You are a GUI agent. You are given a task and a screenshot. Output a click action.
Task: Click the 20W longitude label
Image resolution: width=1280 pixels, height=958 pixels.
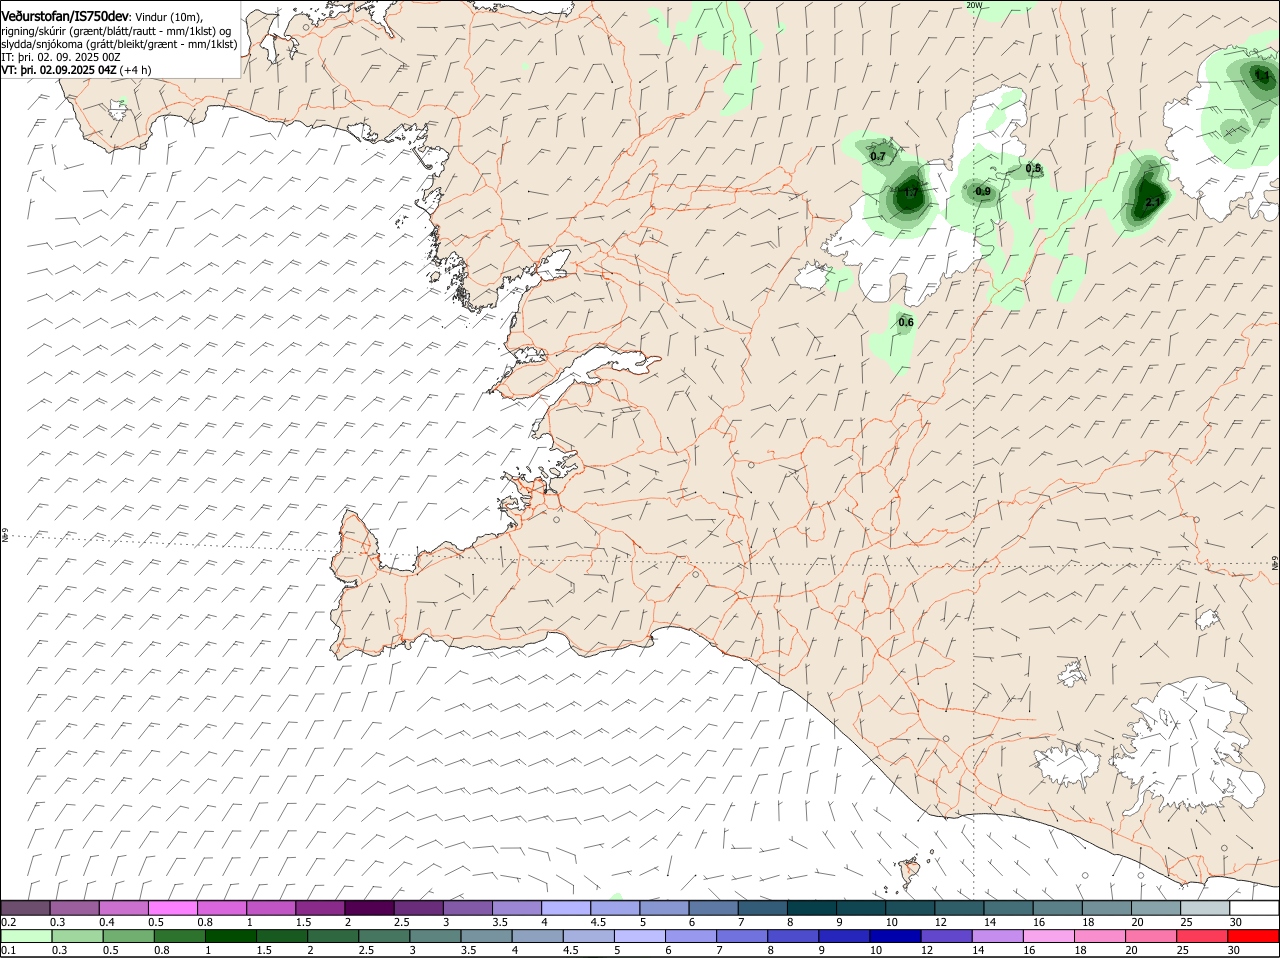tap(974, 5)
